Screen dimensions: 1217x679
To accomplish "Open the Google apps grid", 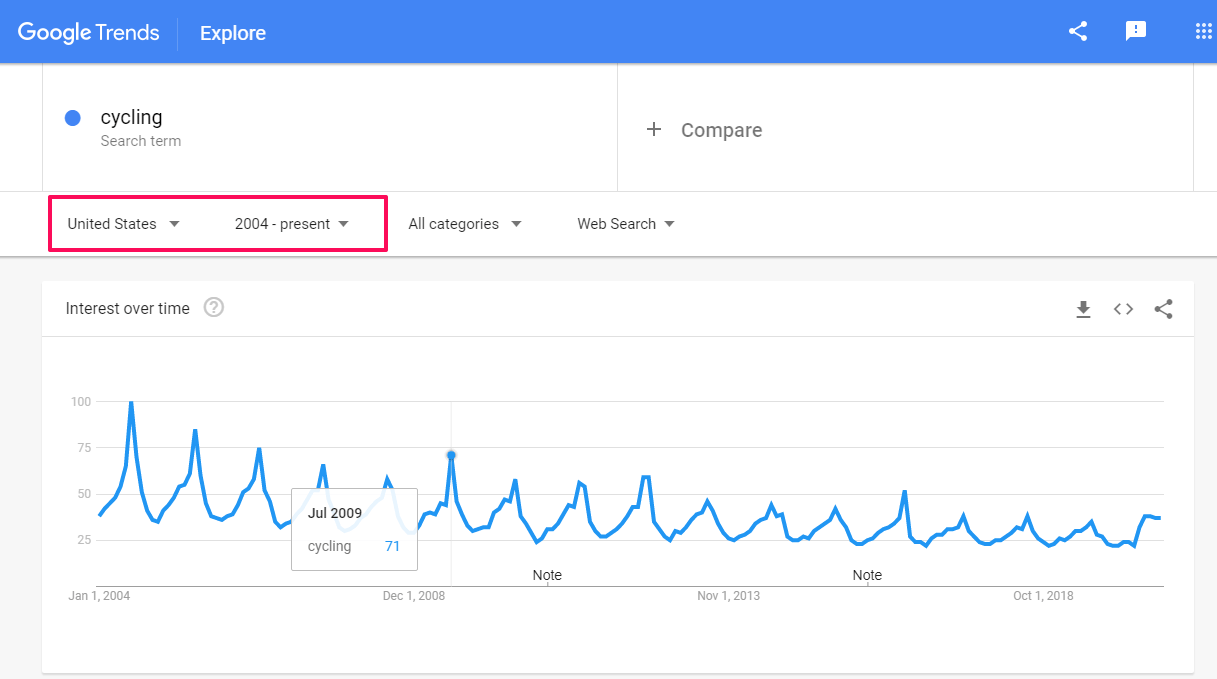I will point(1203,31).
